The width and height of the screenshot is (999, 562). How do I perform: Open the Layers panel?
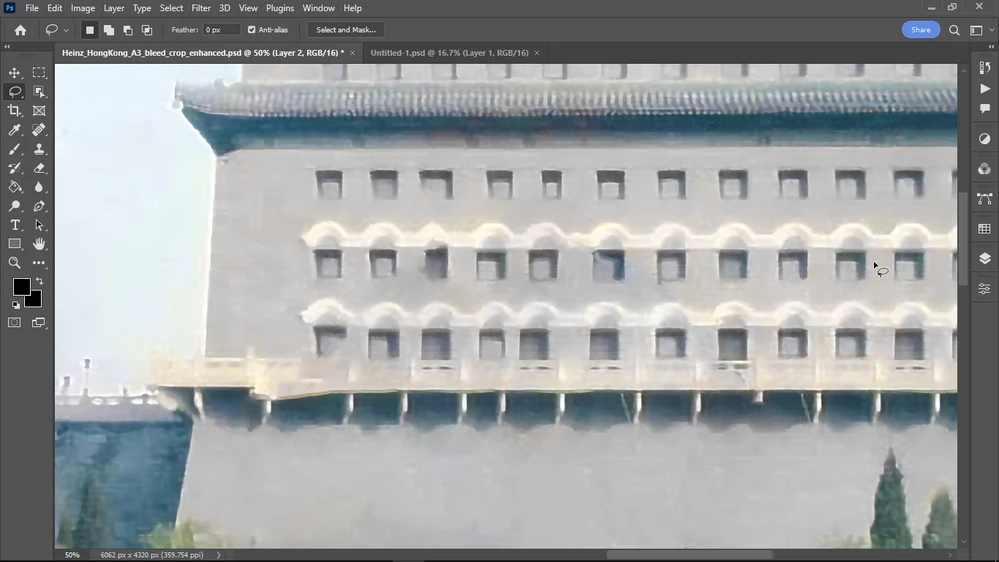(x=984, y=259)
